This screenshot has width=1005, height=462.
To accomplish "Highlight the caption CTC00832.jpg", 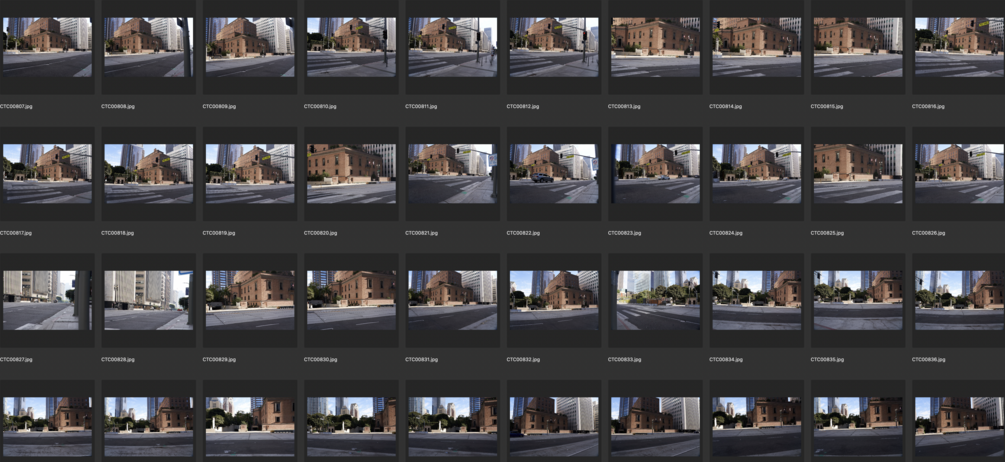I will pos(523,359).
